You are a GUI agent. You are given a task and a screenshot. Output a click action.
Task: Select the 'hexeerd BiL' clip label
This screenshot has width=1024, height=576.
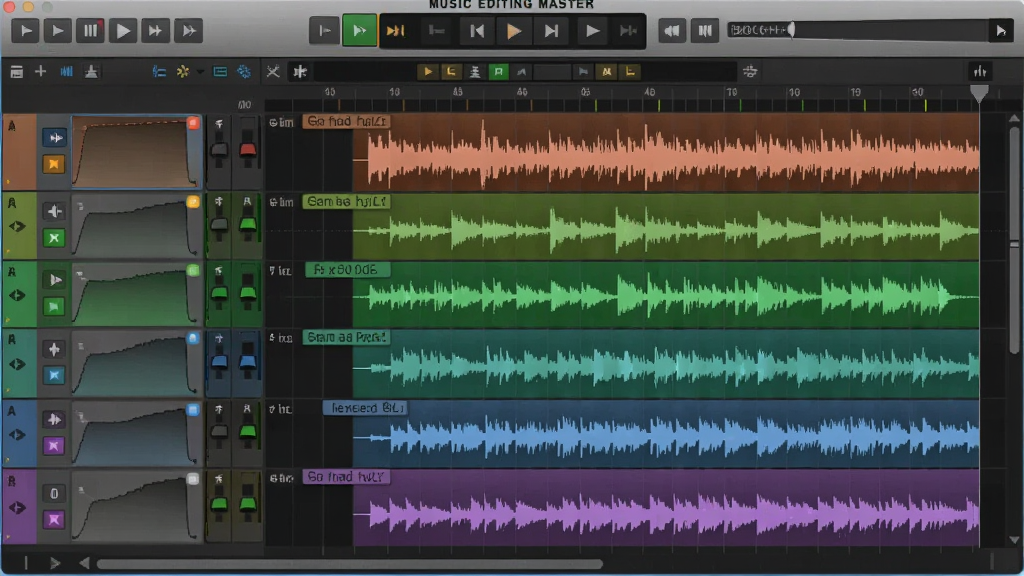(x=366, y=408)
